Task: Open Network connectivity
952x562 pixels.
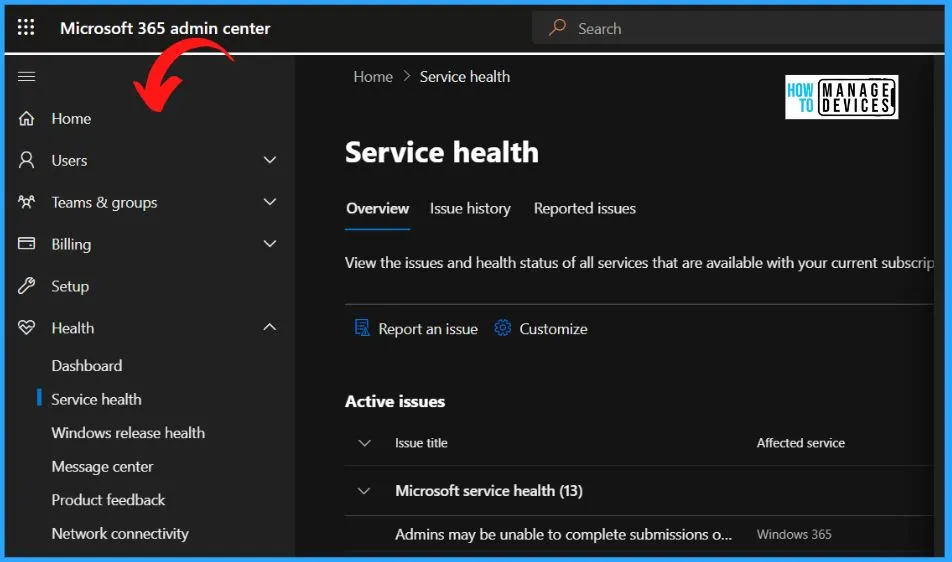Action: point(120,533)
